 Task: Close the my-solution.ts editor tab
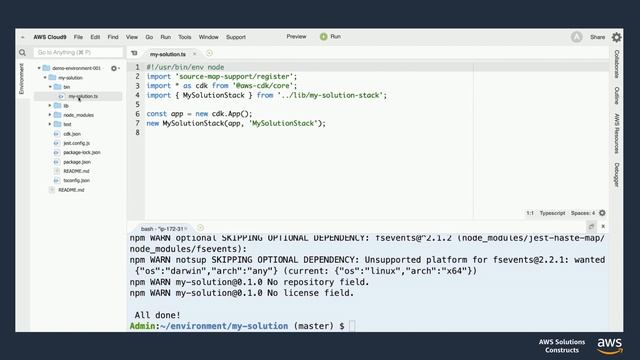pyautogui.click(x=195, y=54)
